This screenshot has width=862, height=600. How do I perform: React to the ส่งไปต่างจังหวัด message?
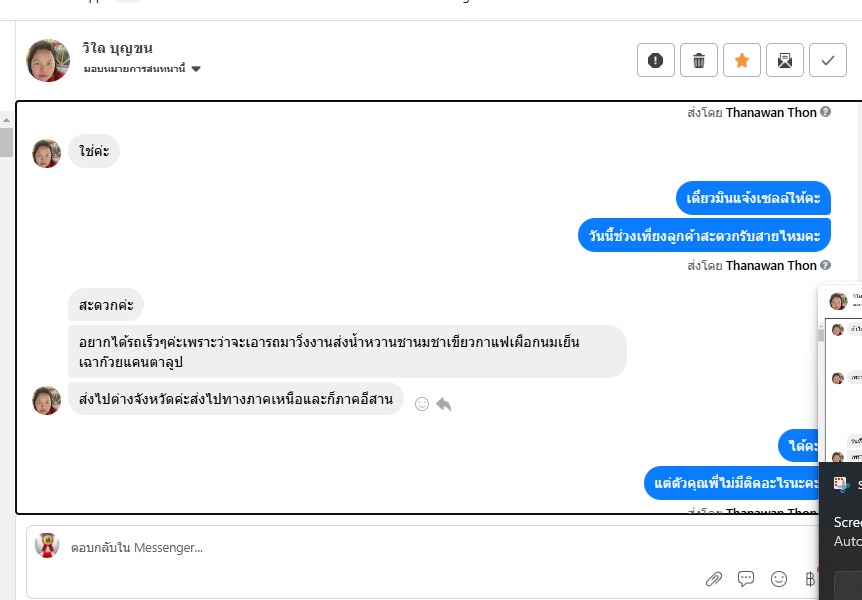tap(422, 403)
